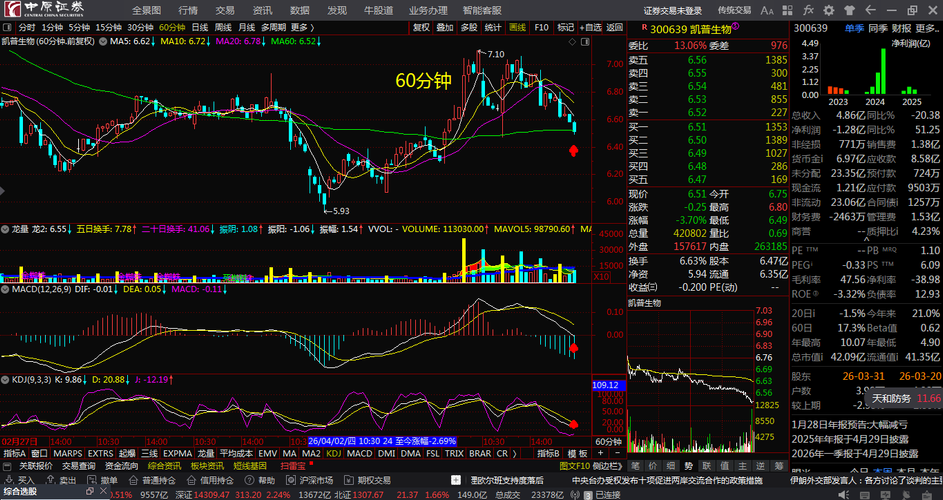
Task: Select the MACD indicator tab
Action: (x=360, y=453)
